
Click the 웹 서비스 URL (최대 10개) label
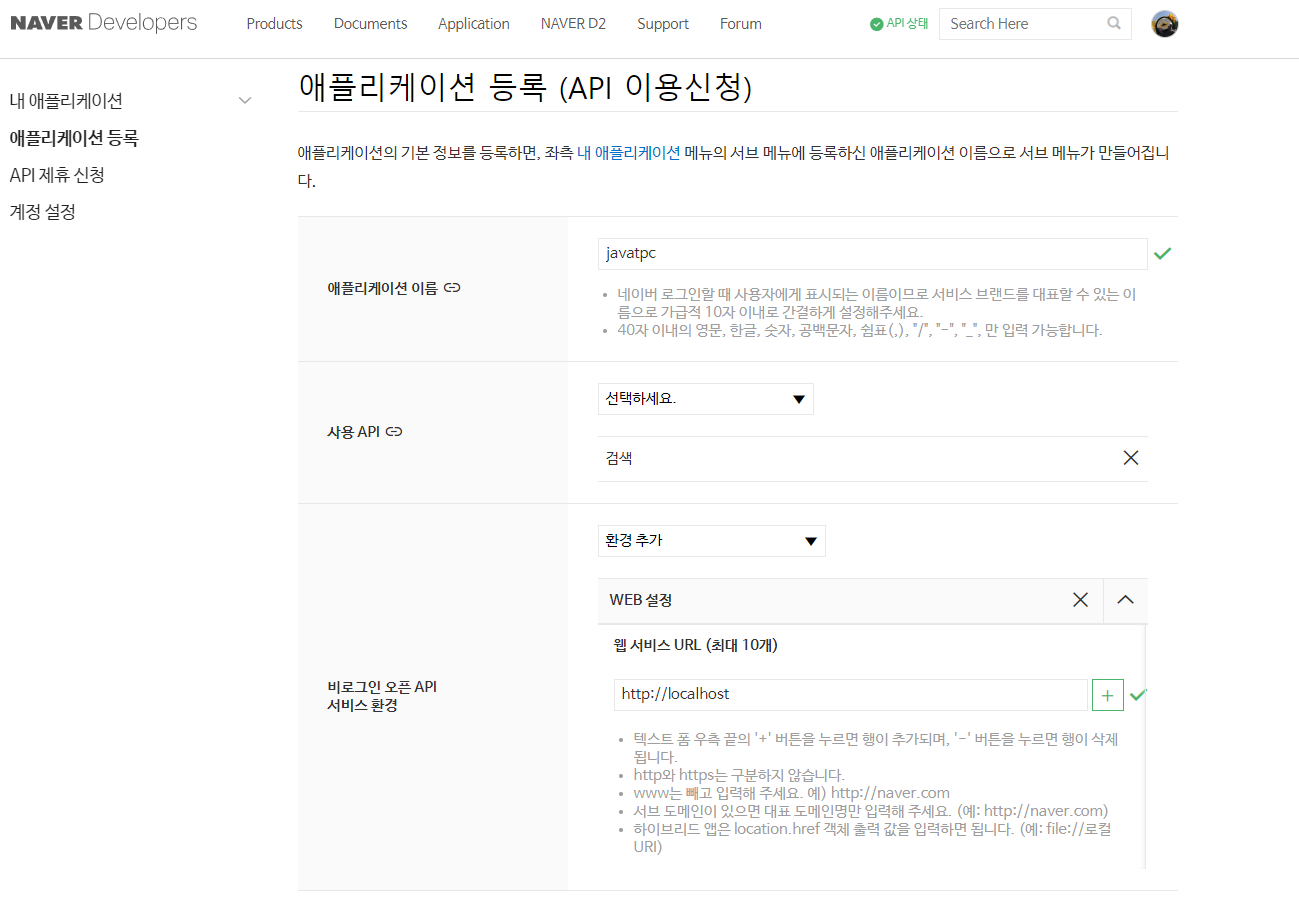[x=696, y=645]
